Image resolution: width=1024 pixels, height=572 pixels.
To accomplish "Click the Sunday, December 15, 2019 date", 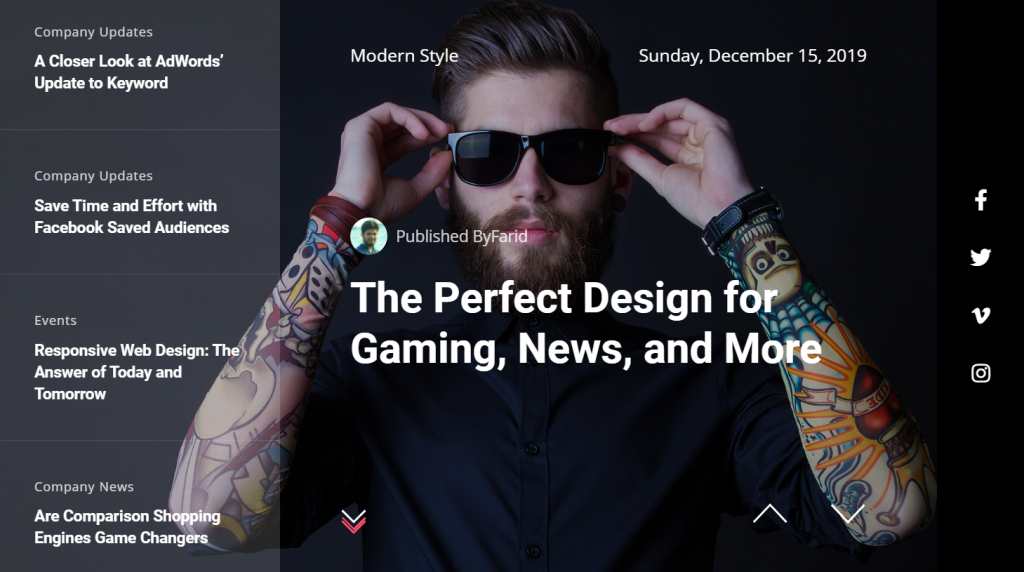I will click(752, 56).
